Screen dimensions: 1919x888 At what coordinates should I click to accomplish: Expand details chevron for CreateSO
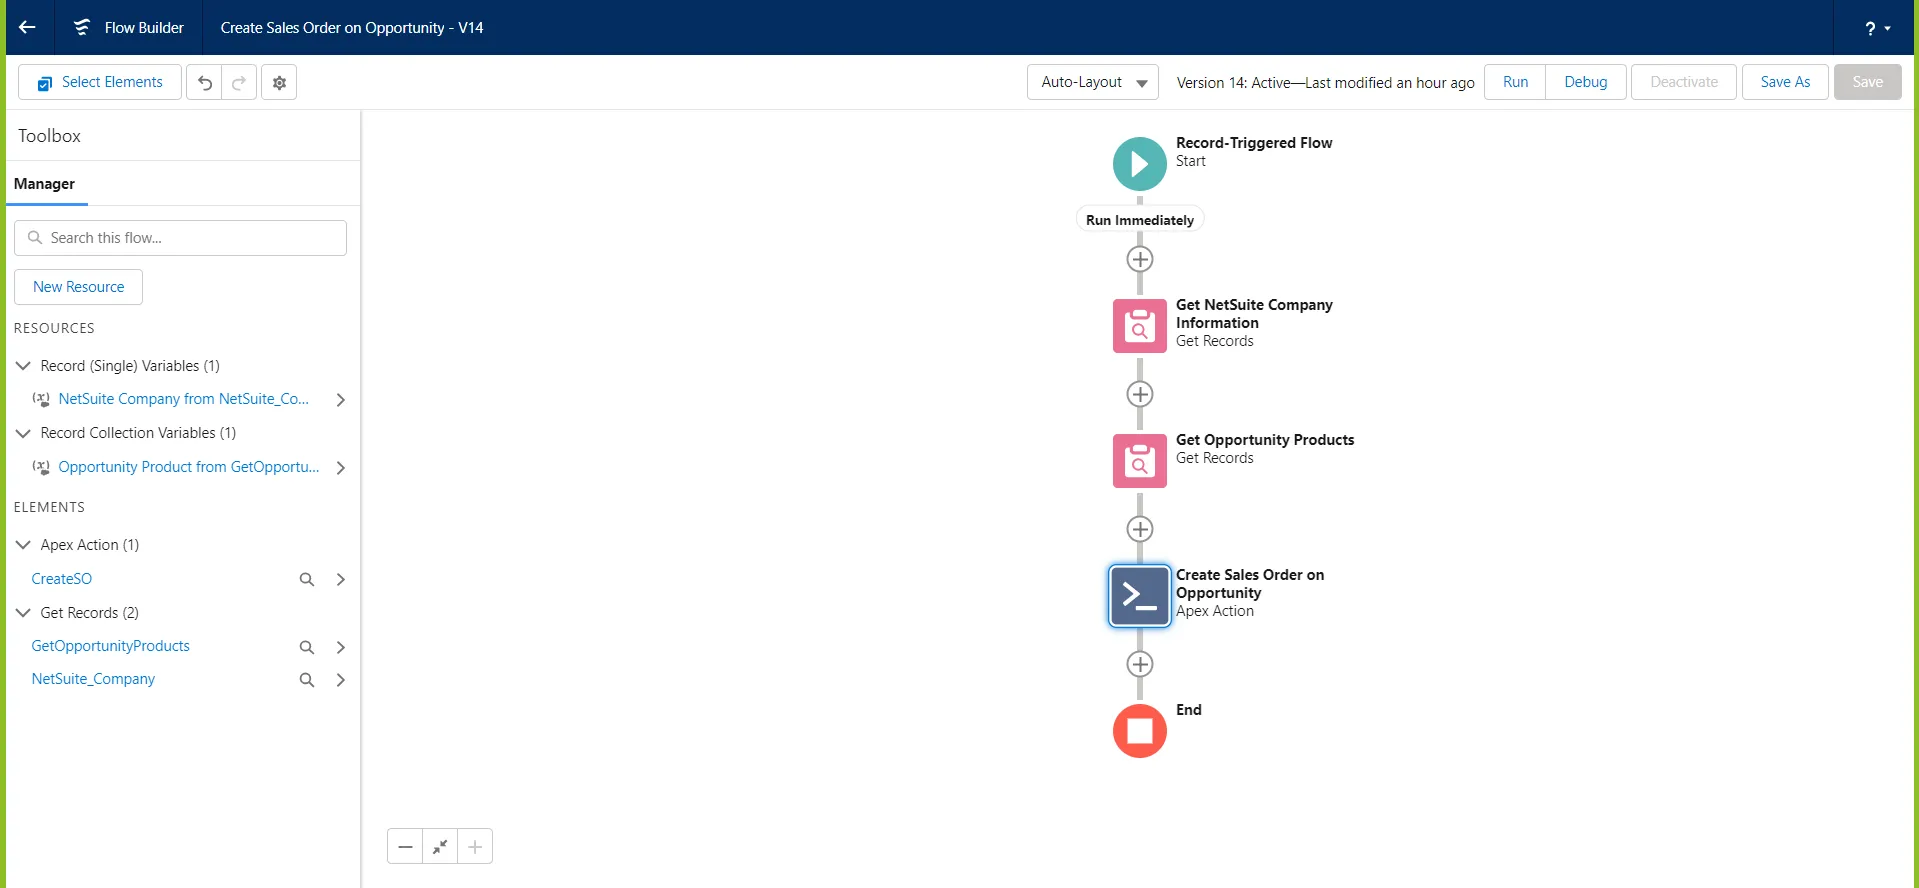pos(341,580)
